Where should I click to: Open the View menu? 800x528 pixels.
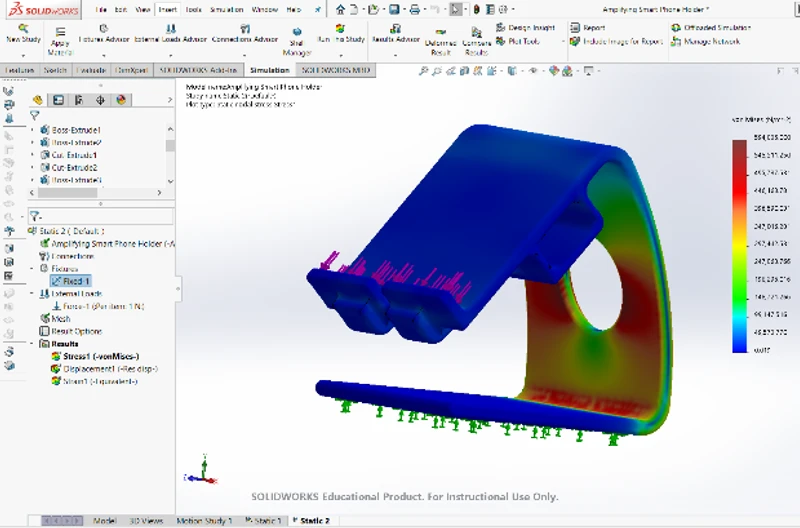click(143, 9)
